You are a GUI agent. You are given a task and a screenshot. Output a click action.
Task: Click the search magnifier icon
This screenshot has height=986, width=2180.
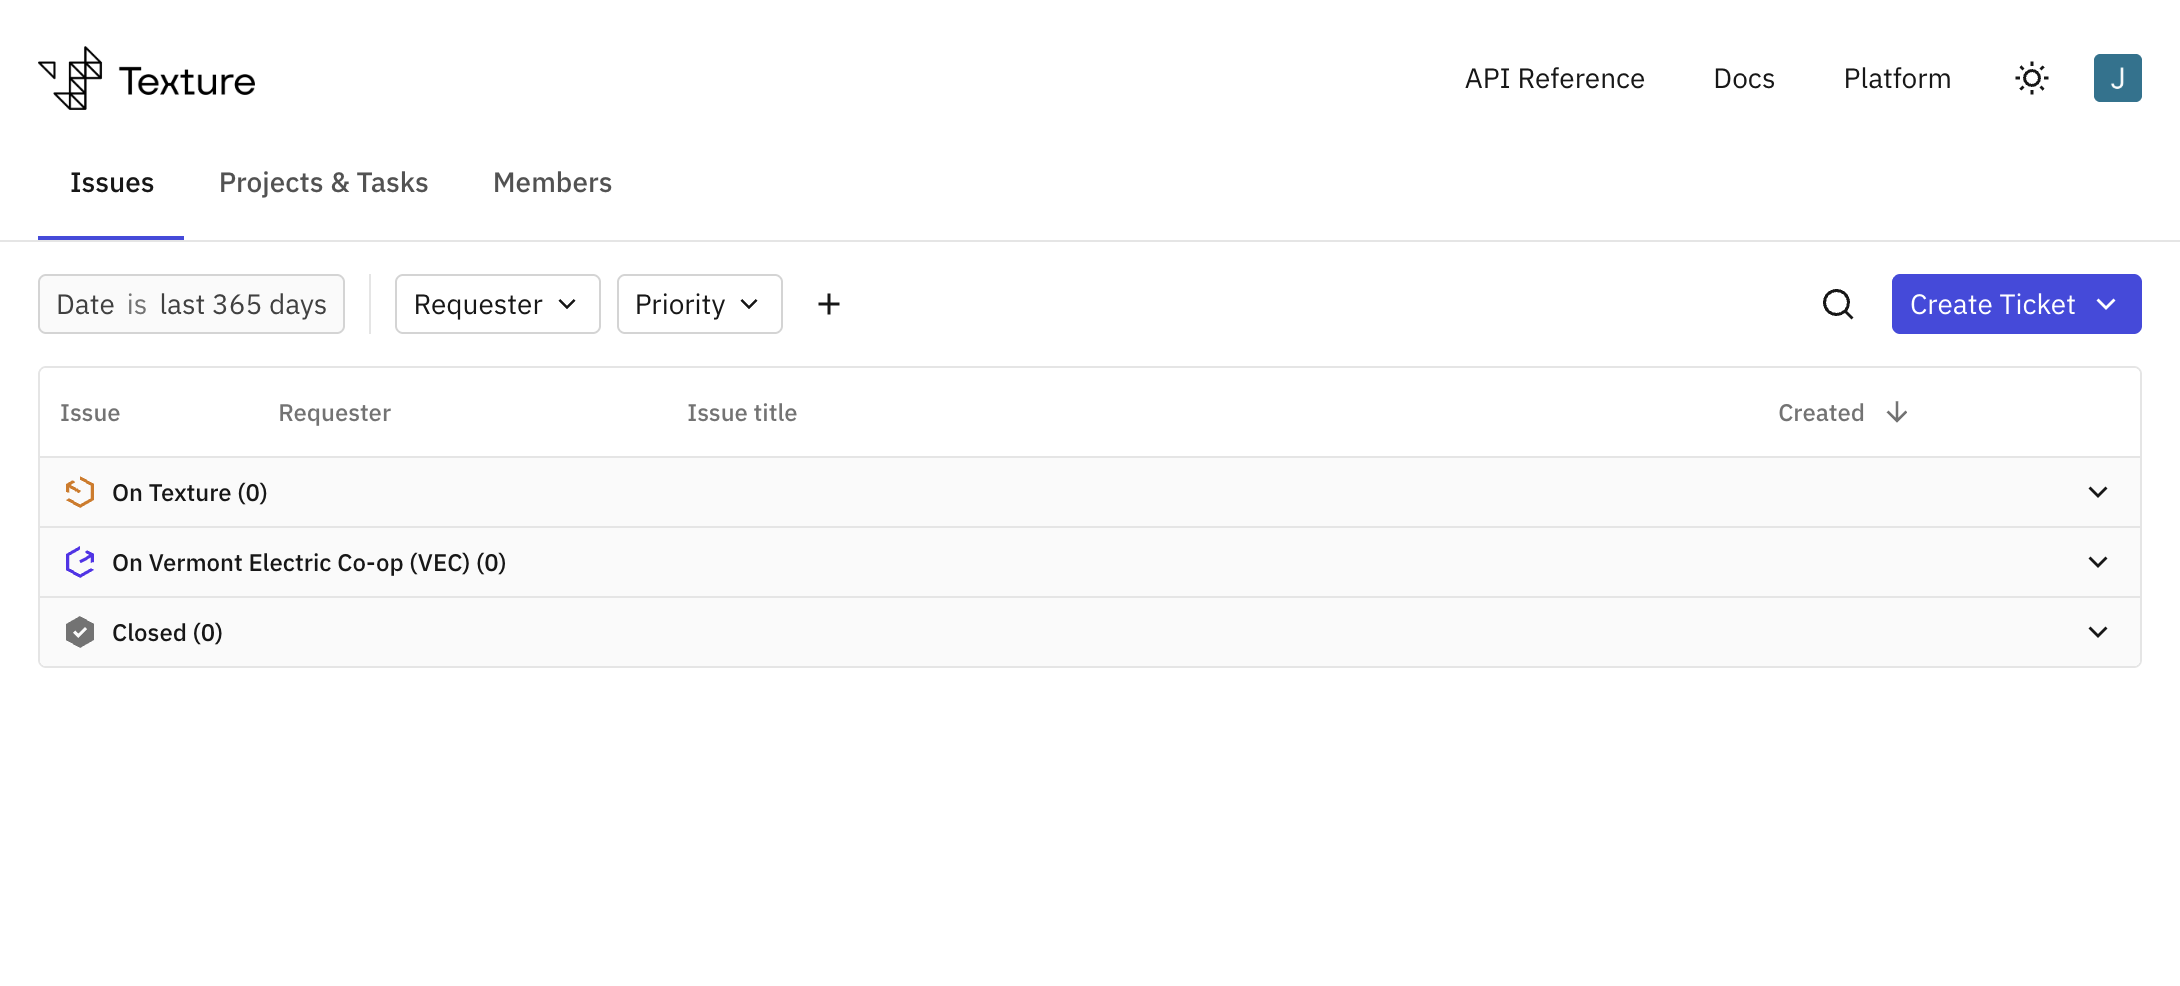[x=1837, y=304]
